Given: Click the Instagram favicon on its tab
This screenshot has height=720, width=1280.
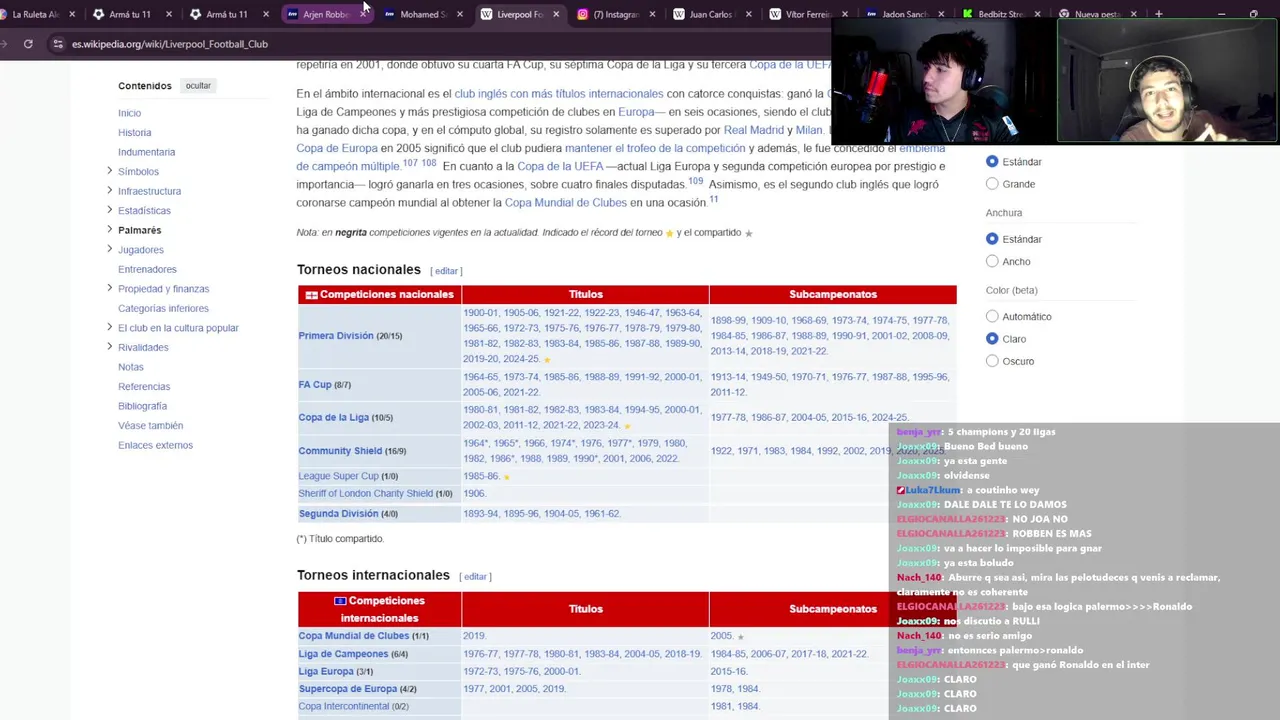Looking at the screenshot, I should tap(583, 14).
